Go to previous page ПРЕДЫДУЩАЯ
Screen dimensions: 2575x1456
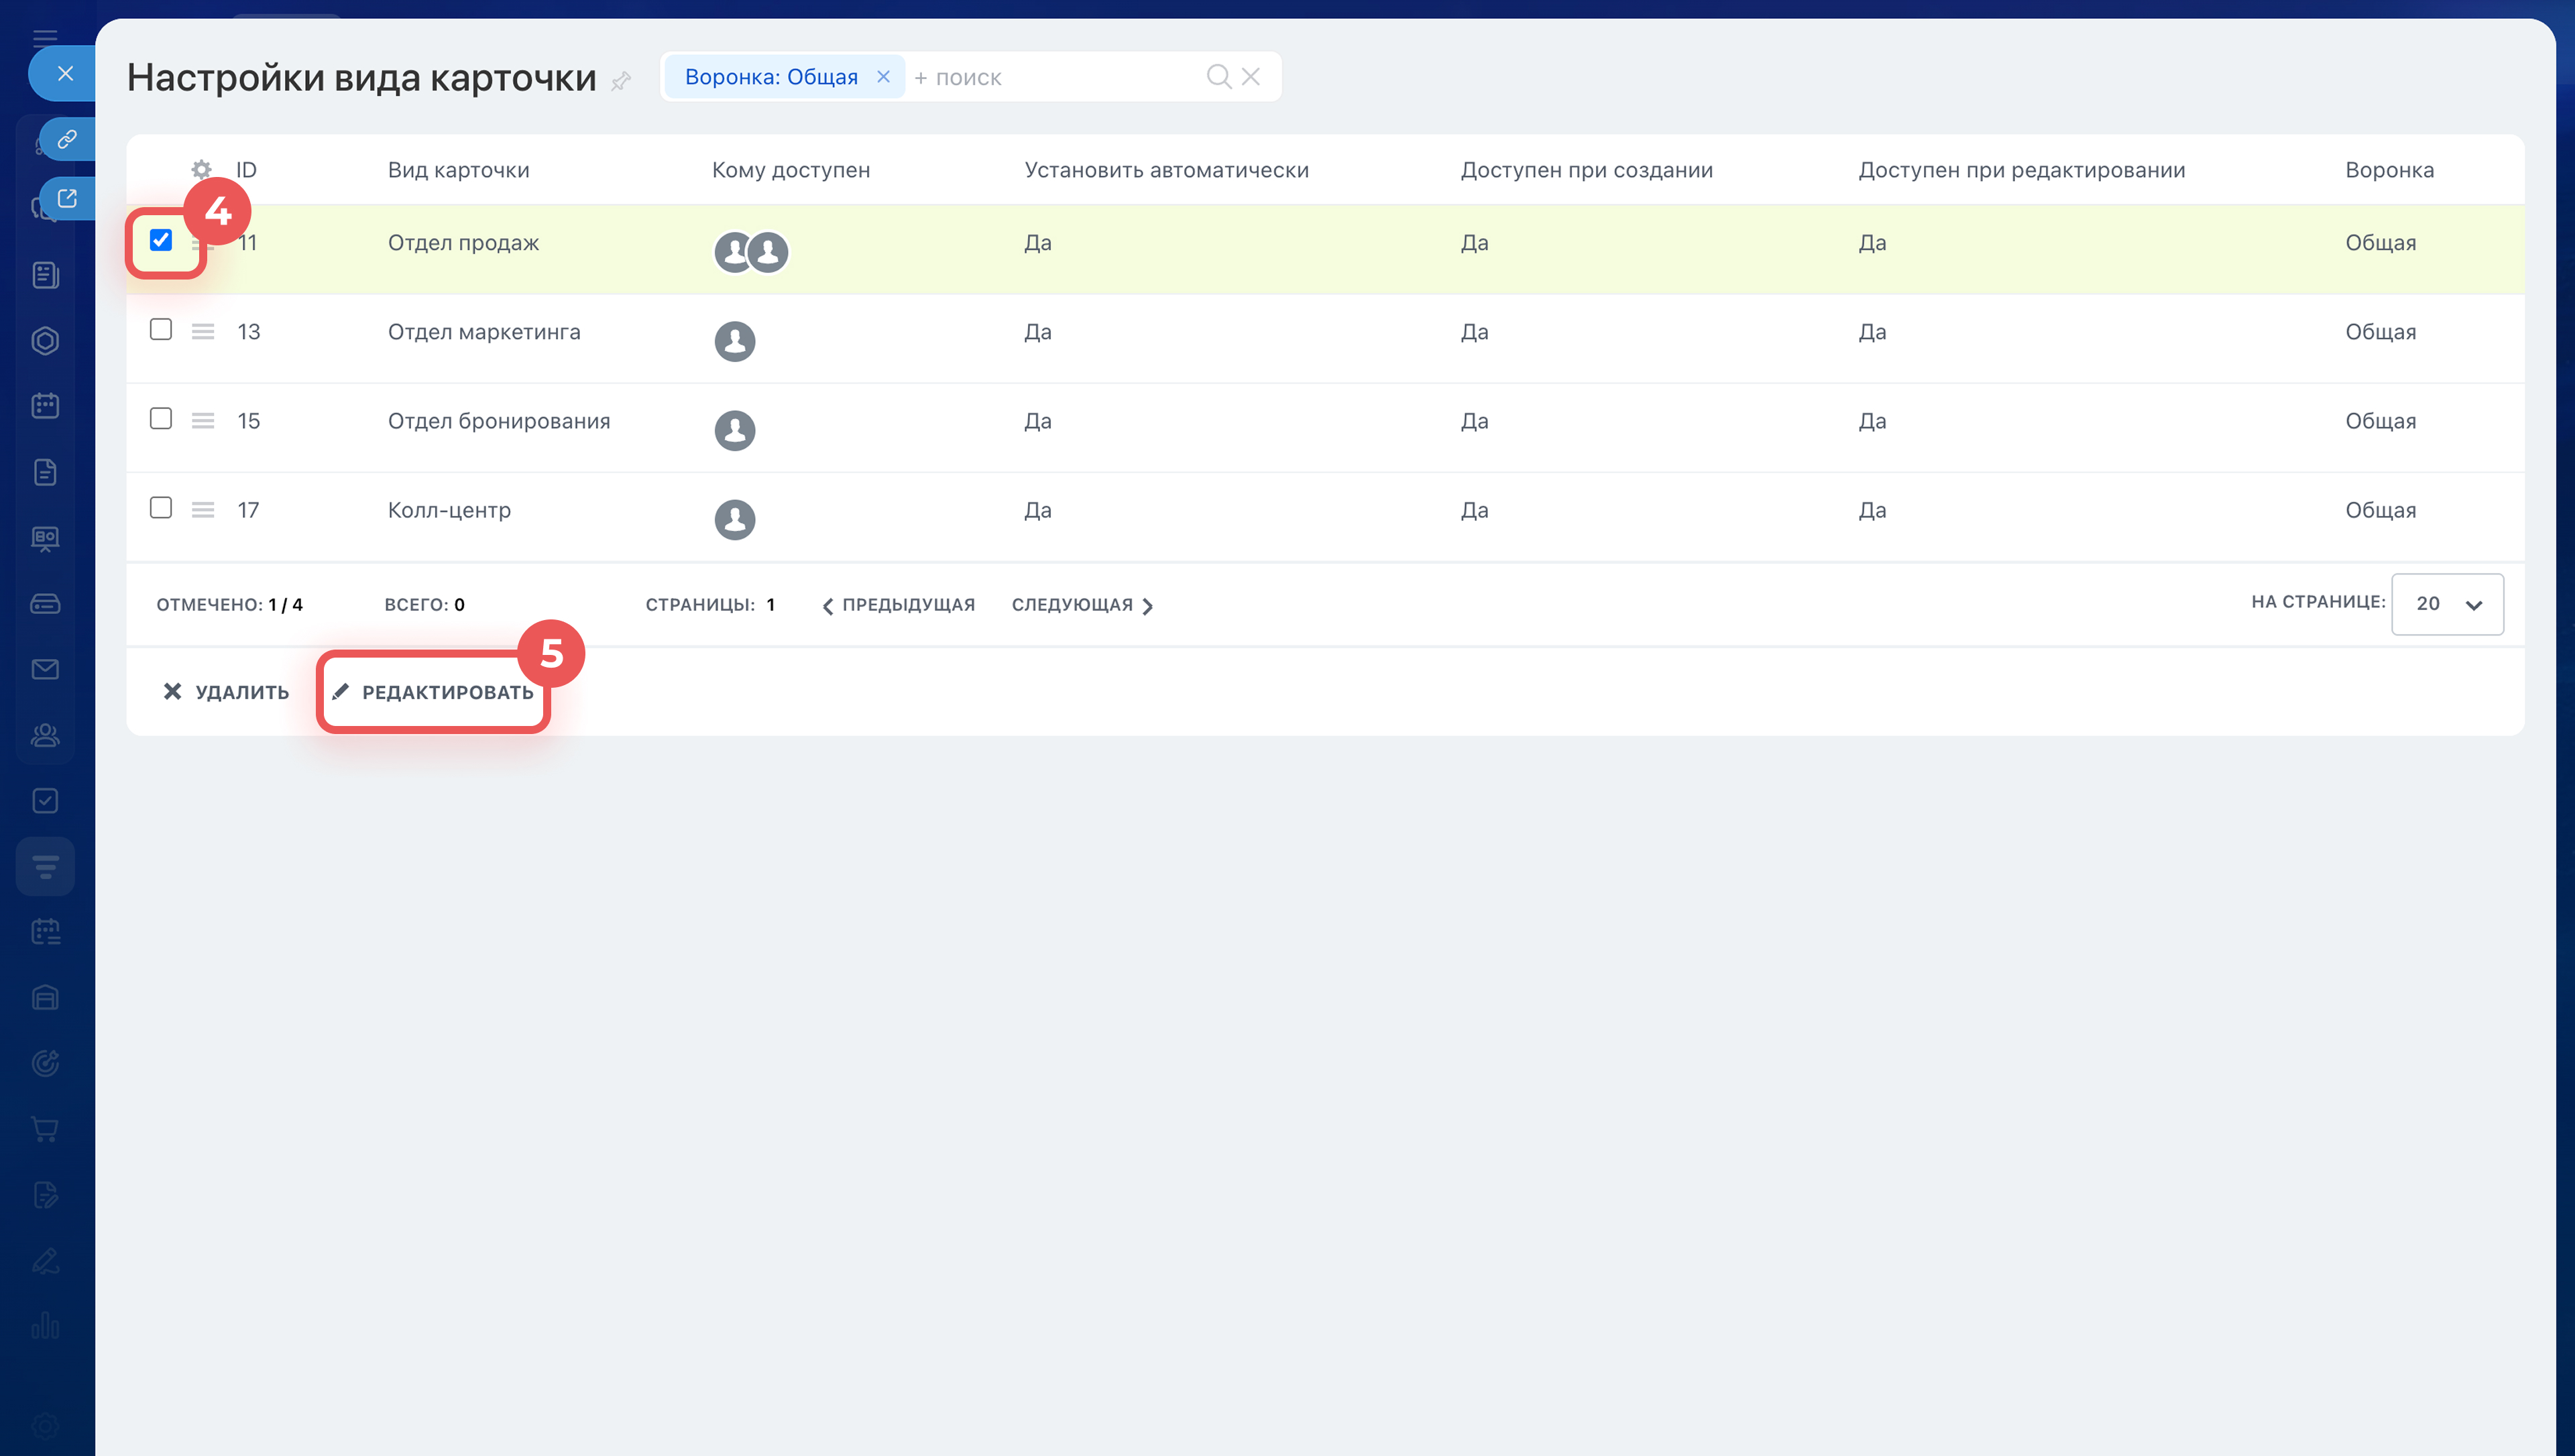(x=898, y=605)
